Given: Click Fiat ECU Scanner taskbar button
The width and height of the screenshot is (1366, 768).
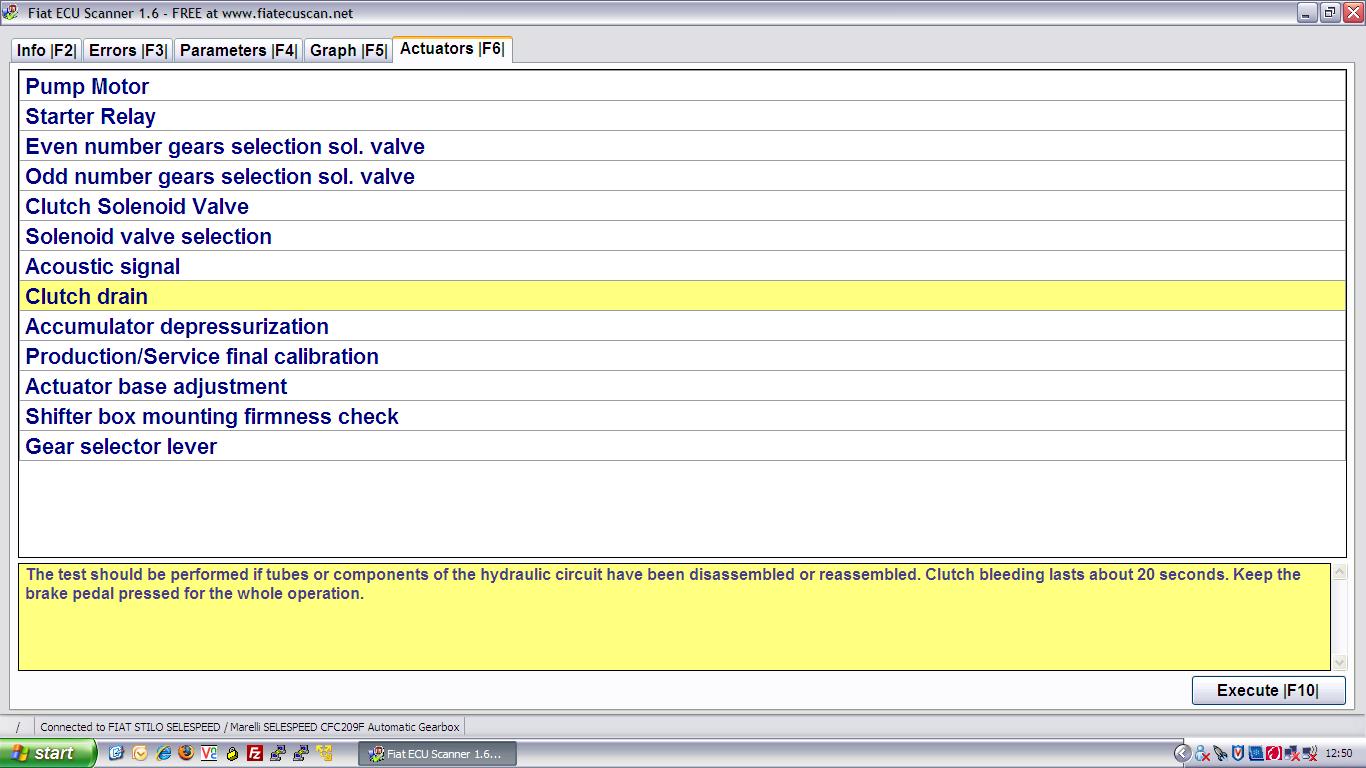Looking at the screenshot, I should (x=437, y=753).
